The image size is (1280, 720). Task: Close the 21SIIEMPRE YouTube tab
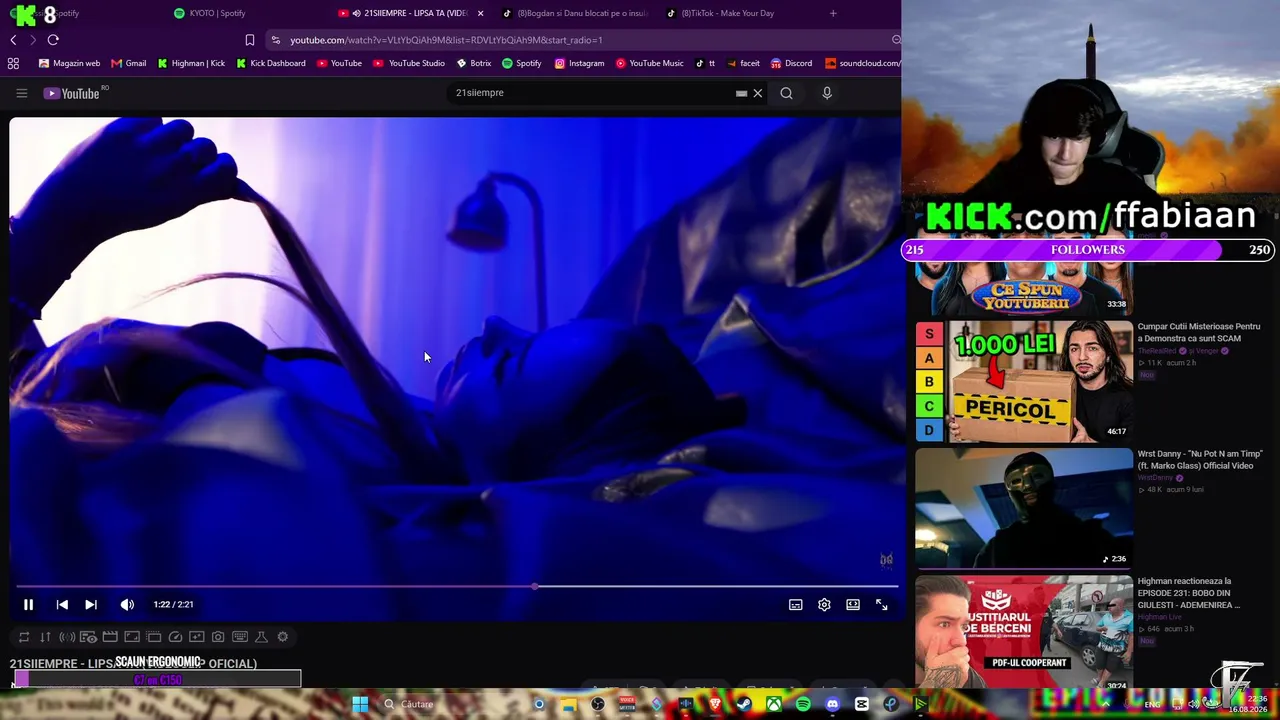[x=481, y=13]
